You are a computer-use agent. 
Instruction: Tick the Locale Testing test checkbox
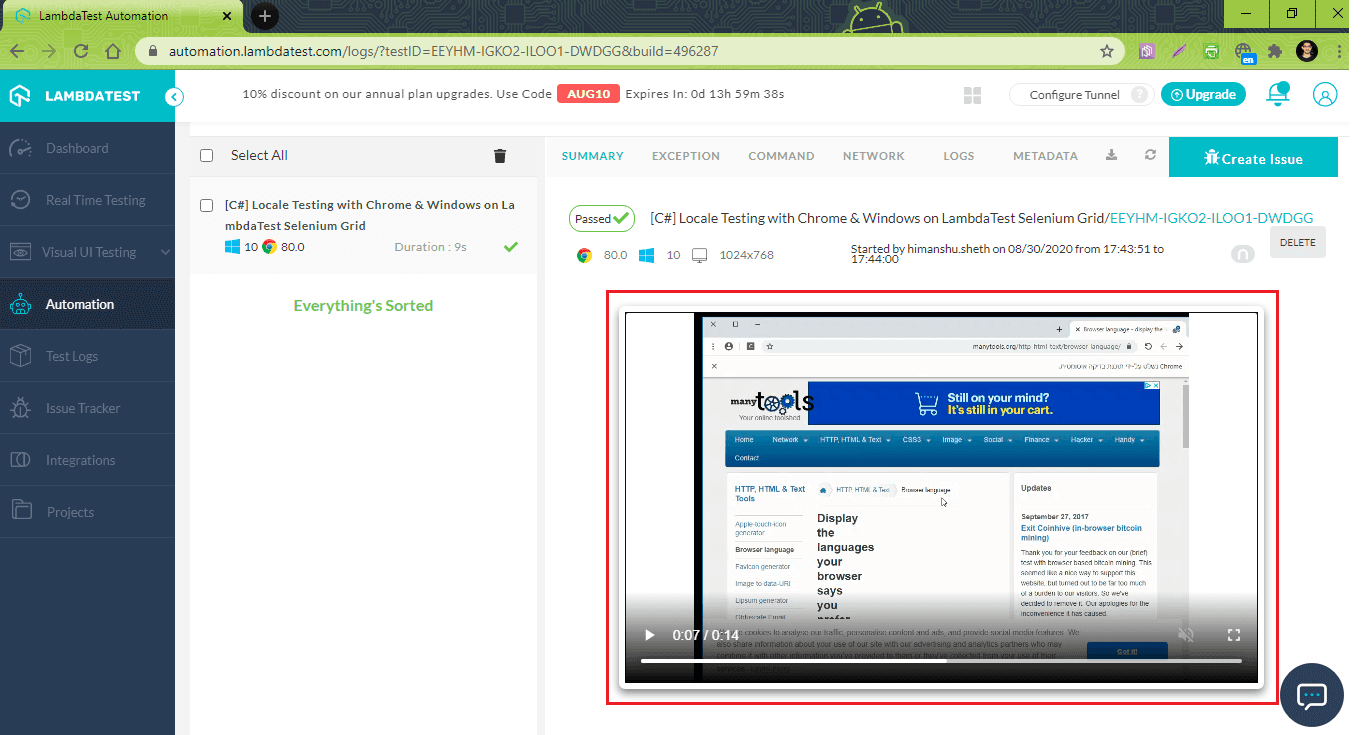tap(207, 206)
